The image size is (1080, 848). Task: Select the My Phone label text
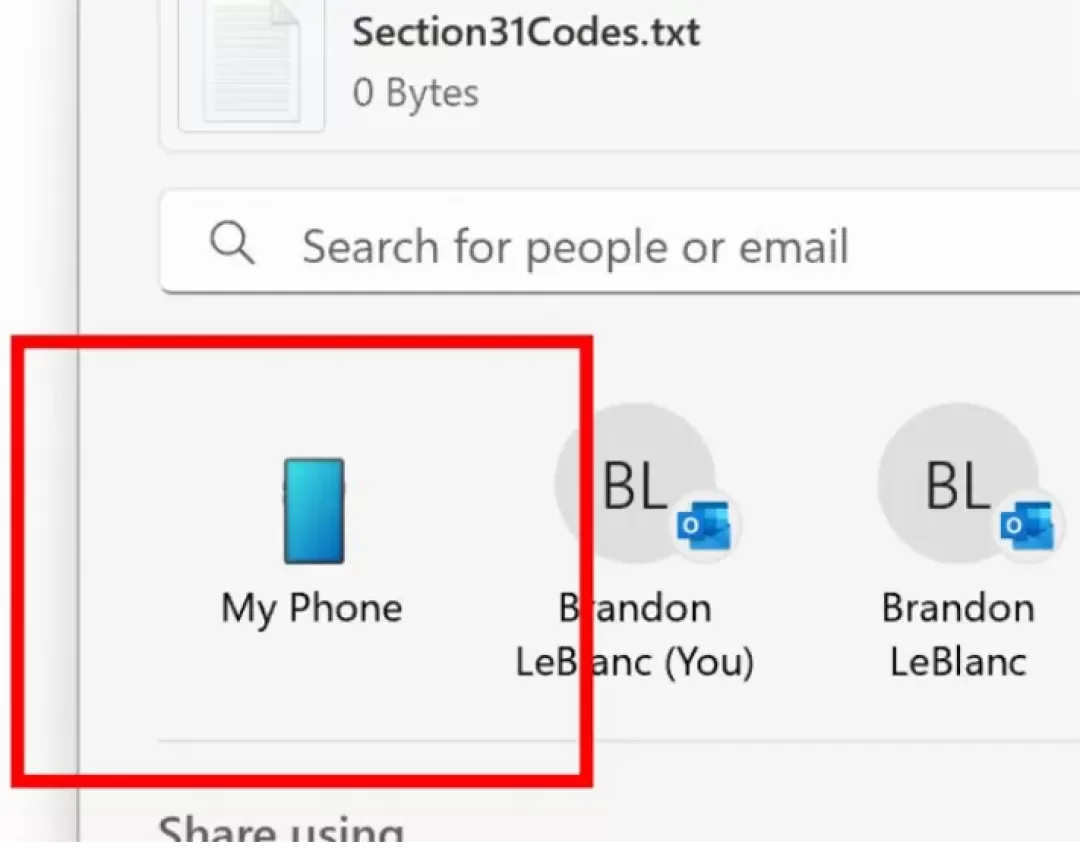pyautogui.click(x=311, y=608)
